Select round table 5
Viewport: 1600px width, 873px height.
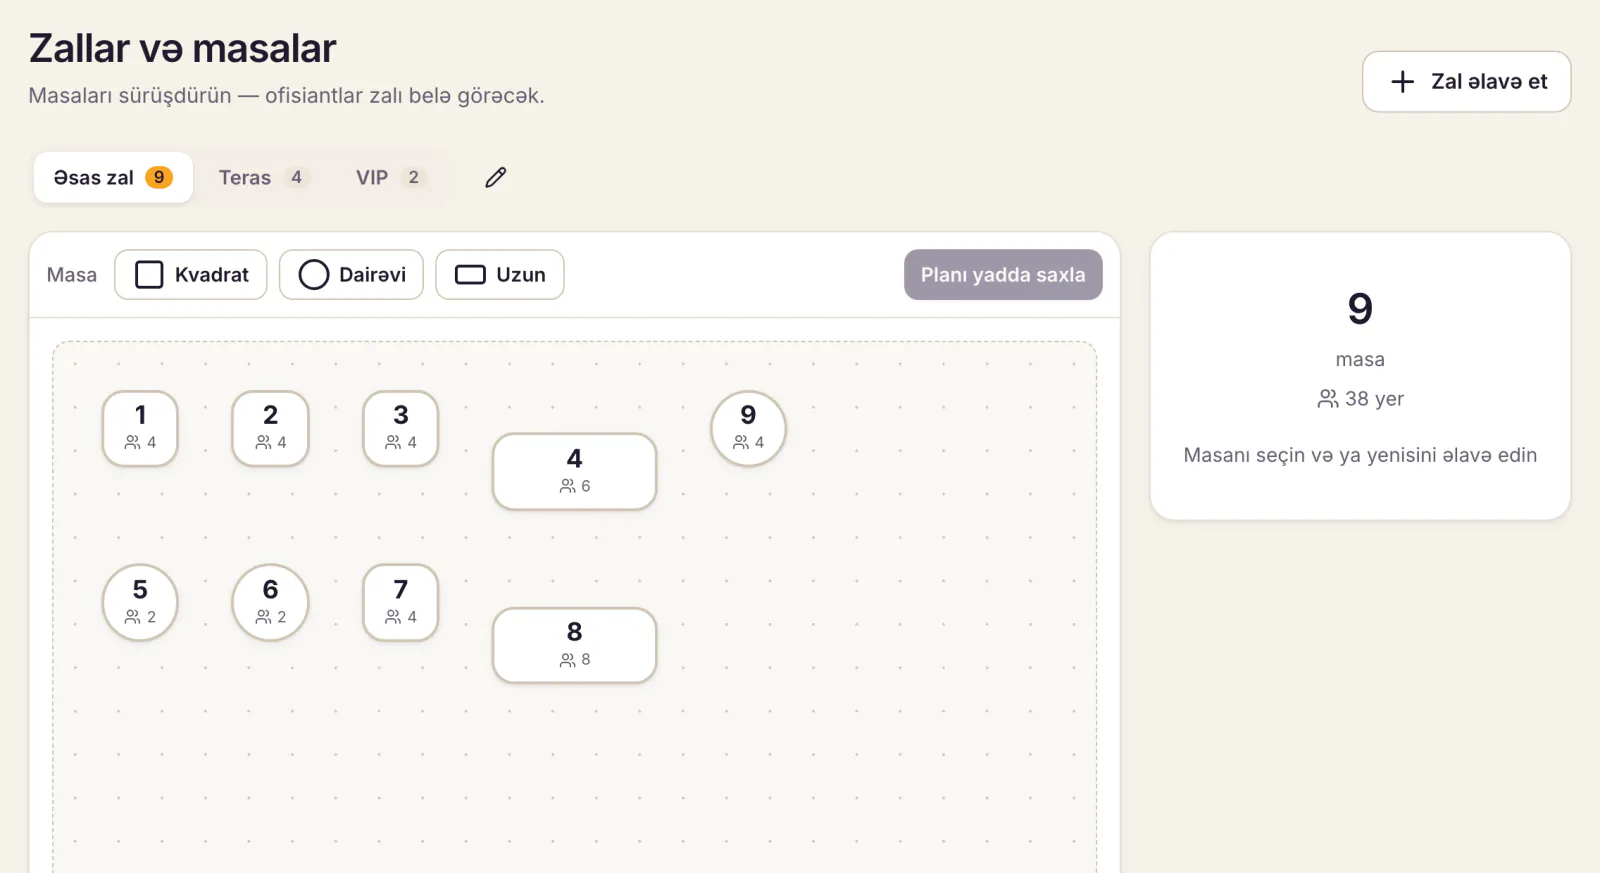click(140, 602)
